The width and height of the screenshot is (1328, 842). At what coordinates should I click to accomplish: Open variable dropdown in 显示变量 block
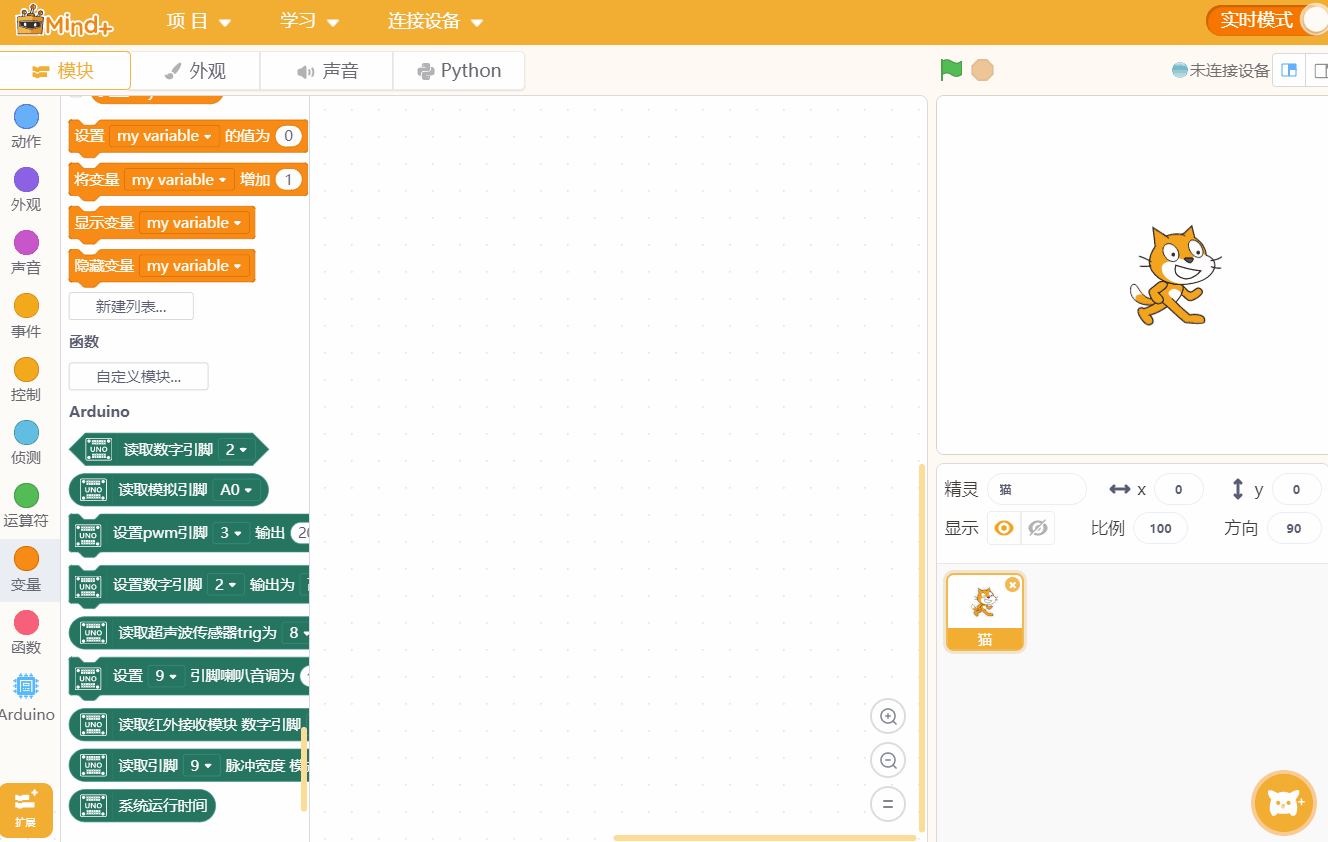pos(195,223)
